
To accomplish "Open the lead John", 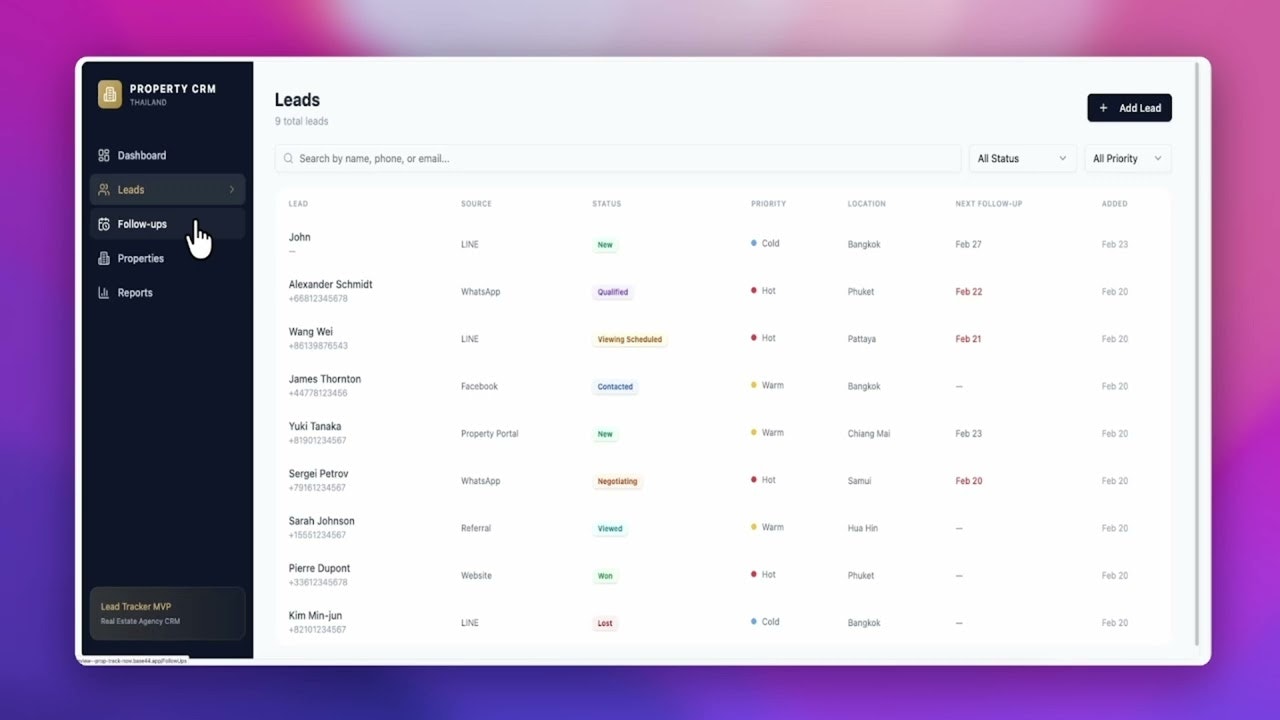I will point(299,237).
